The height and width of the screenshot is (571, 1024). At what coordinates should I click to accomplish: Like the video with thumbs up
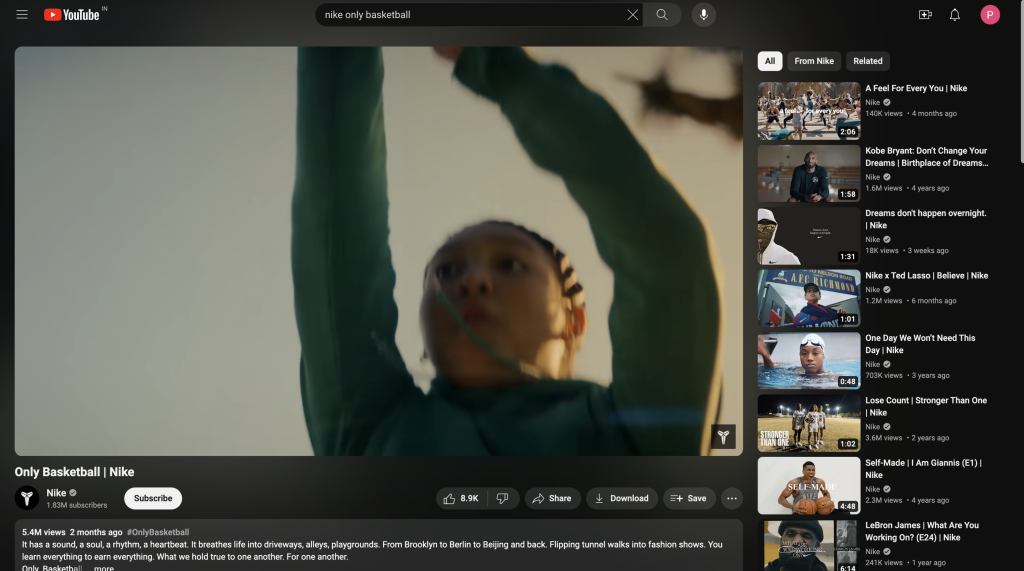(x=461, y=498)
